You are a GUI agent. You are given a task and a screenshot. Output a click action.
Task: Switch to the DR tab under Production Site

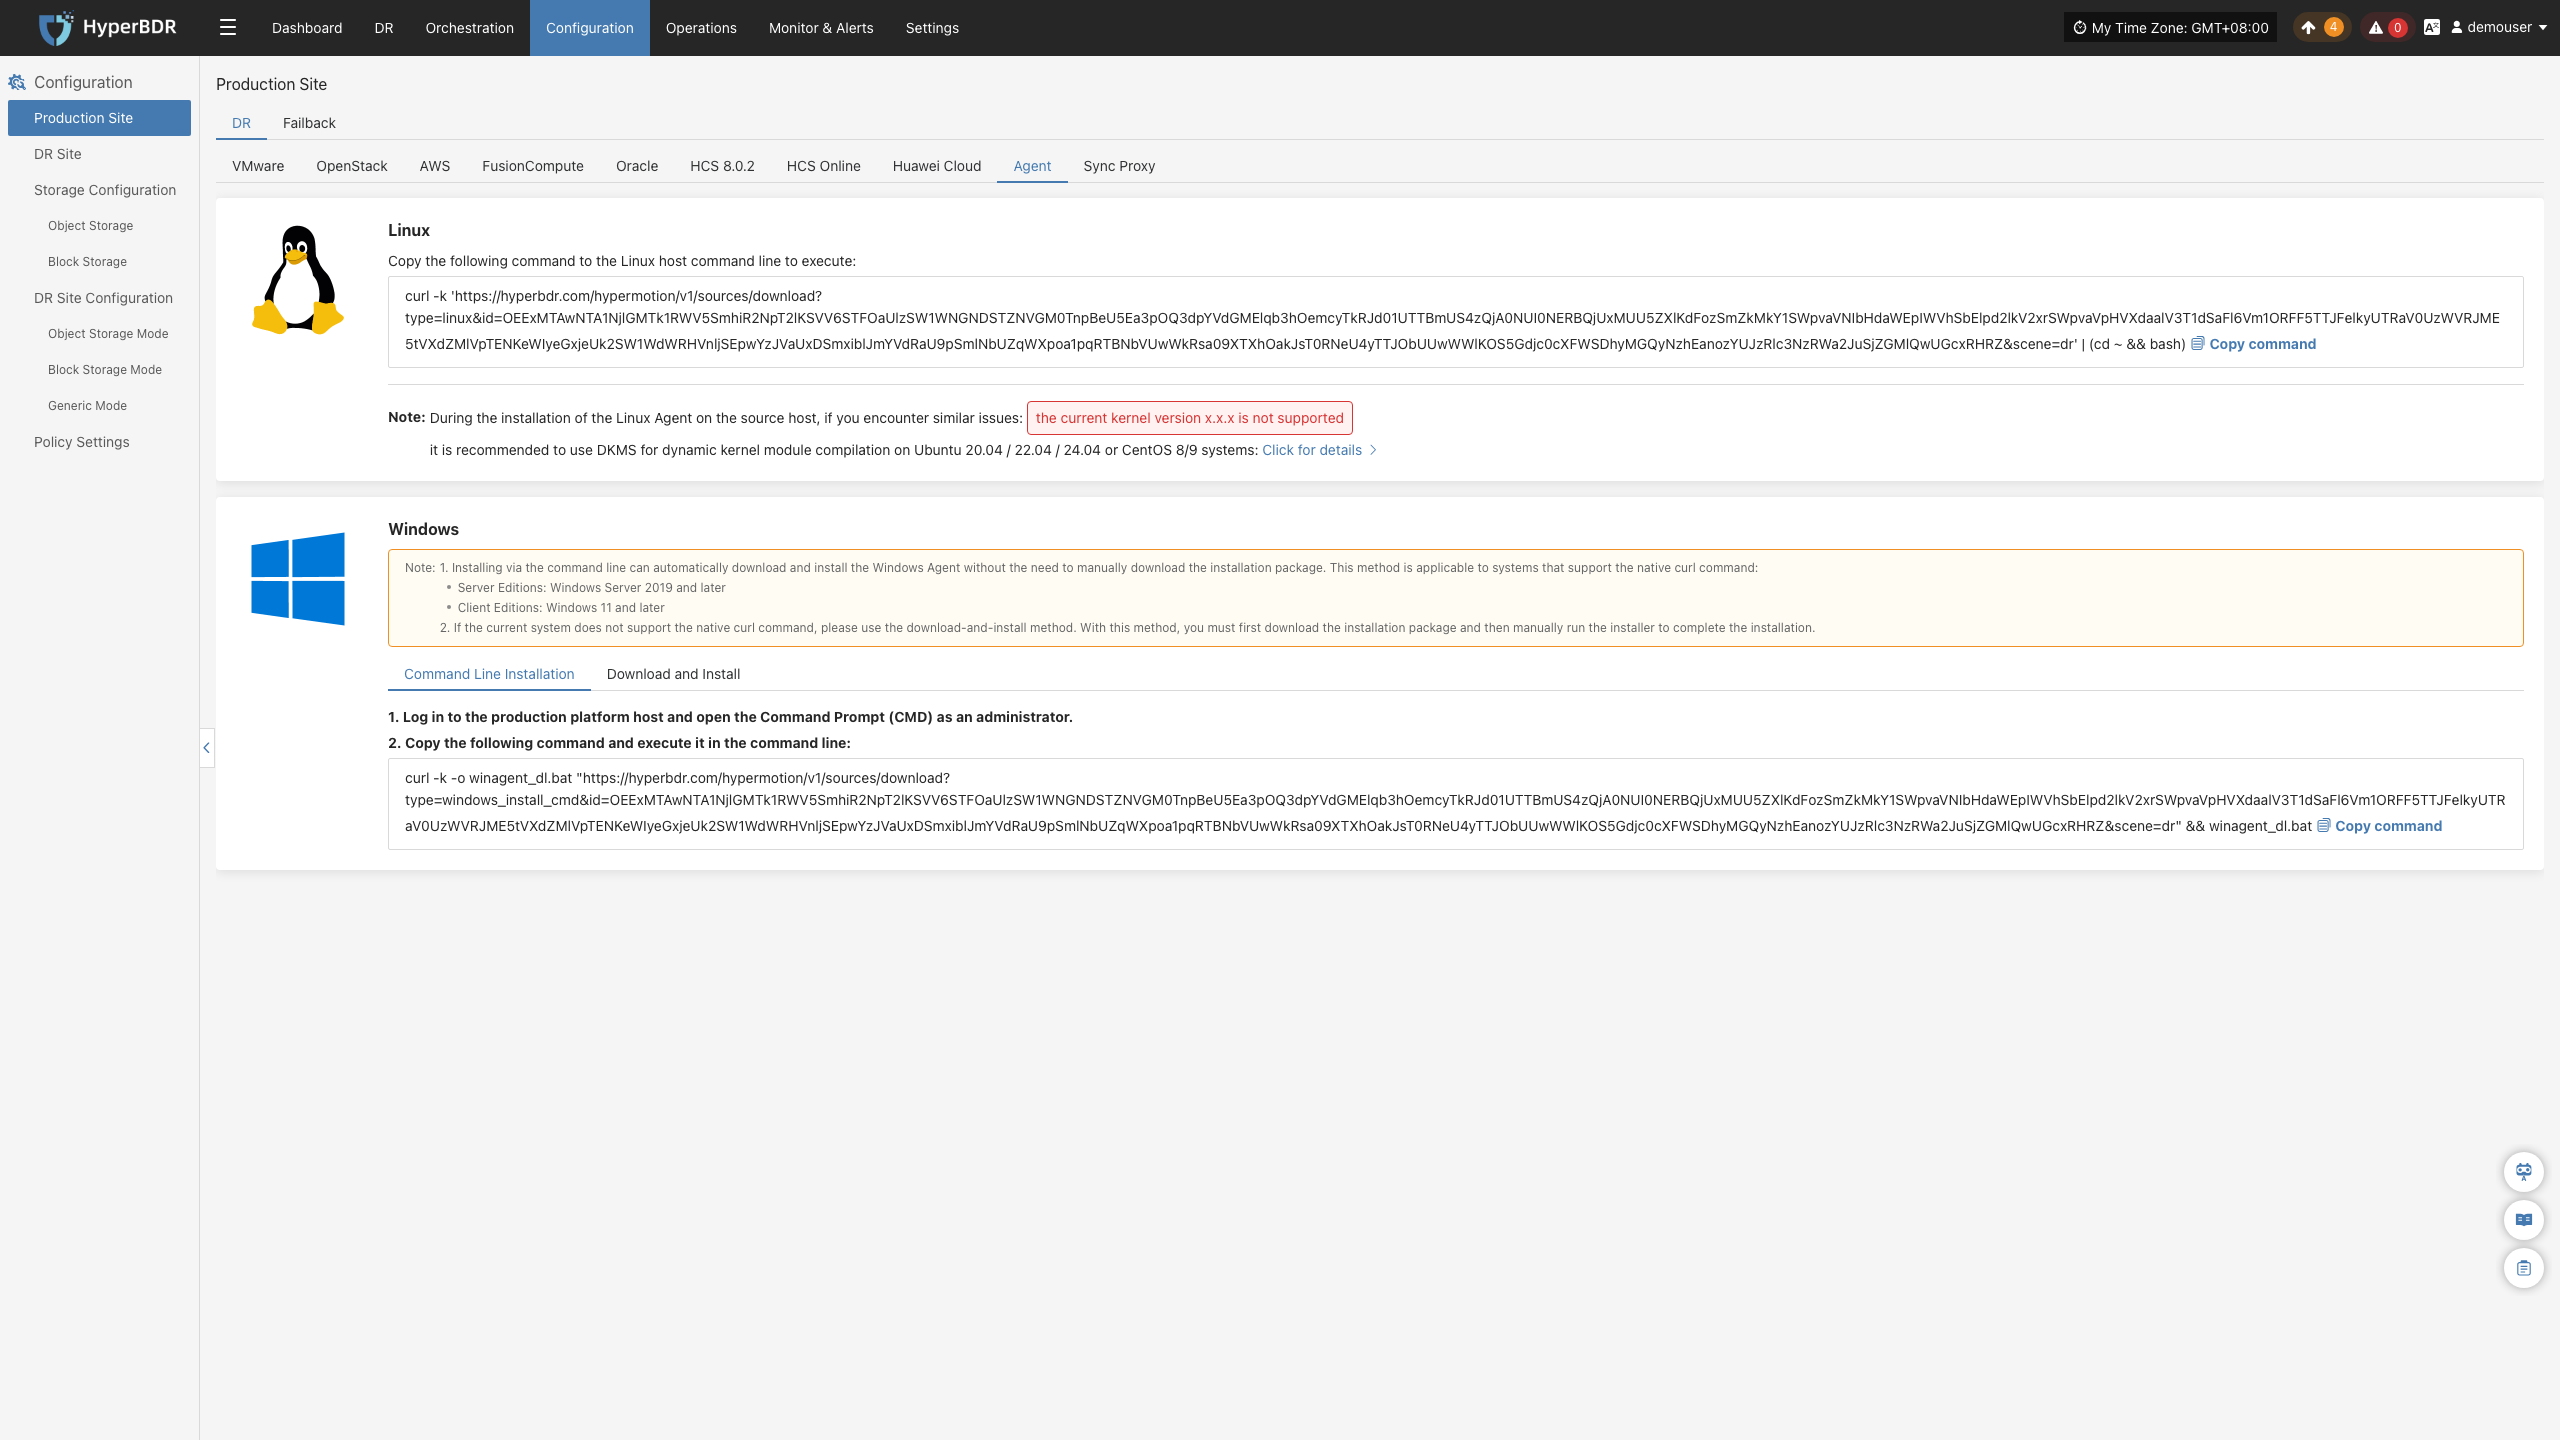(x=241, y=123)
